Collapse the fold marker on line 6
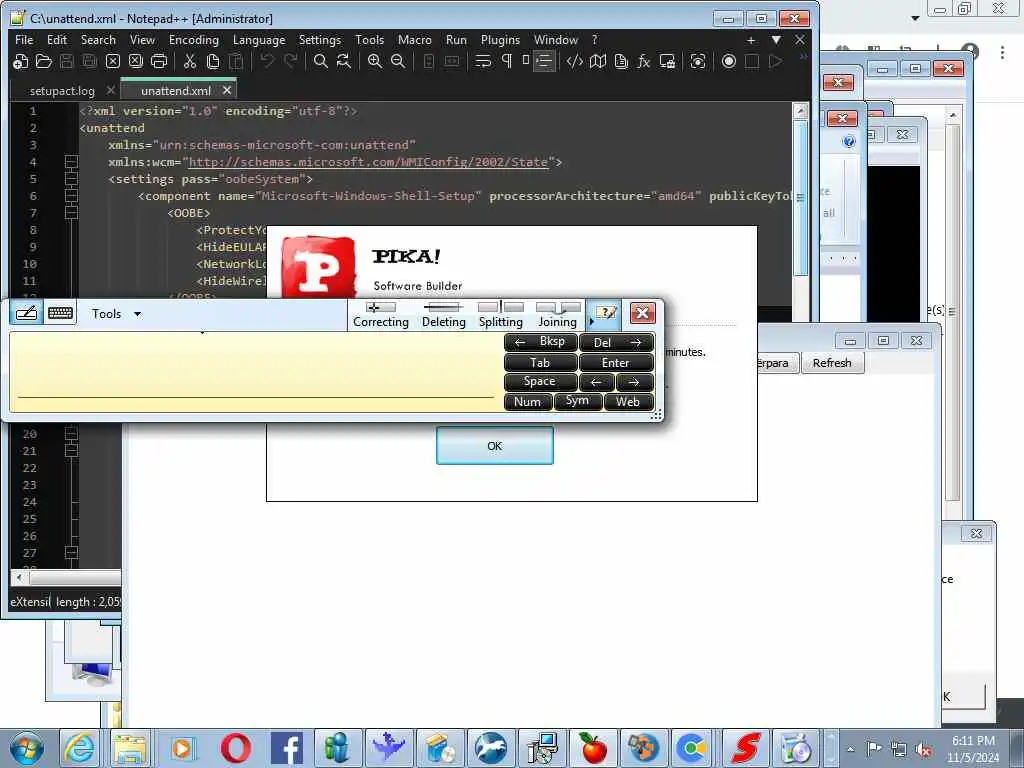The width and height of the screenshot is (1024, 768). [x=72, y=196]
